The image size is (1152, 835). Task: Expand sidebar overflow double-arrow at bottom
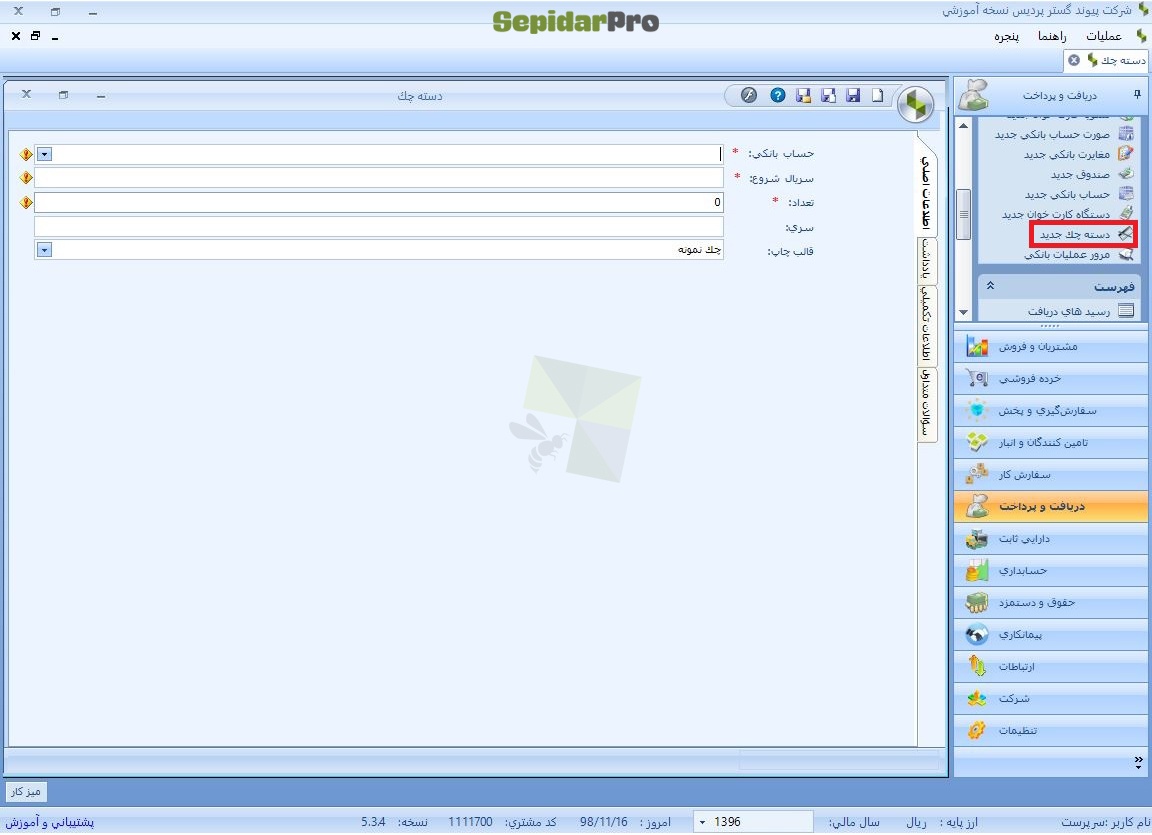point(1138,761)
